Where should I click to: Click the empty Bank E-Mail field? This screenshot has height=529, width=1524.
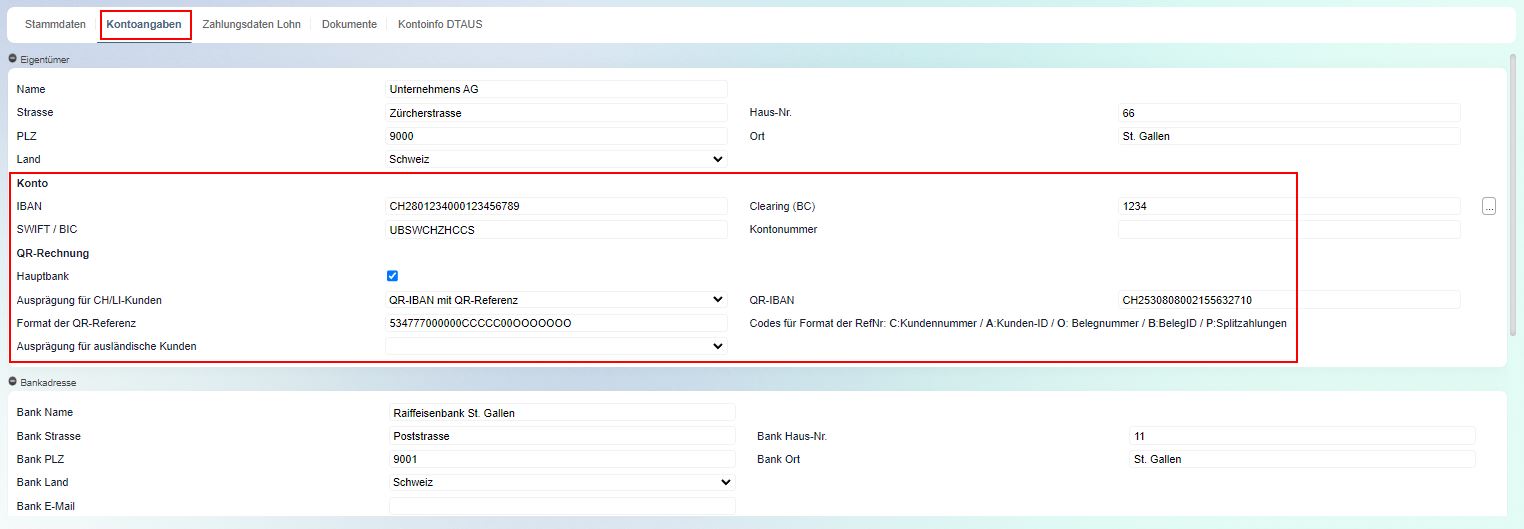click(x=562, y=506)
